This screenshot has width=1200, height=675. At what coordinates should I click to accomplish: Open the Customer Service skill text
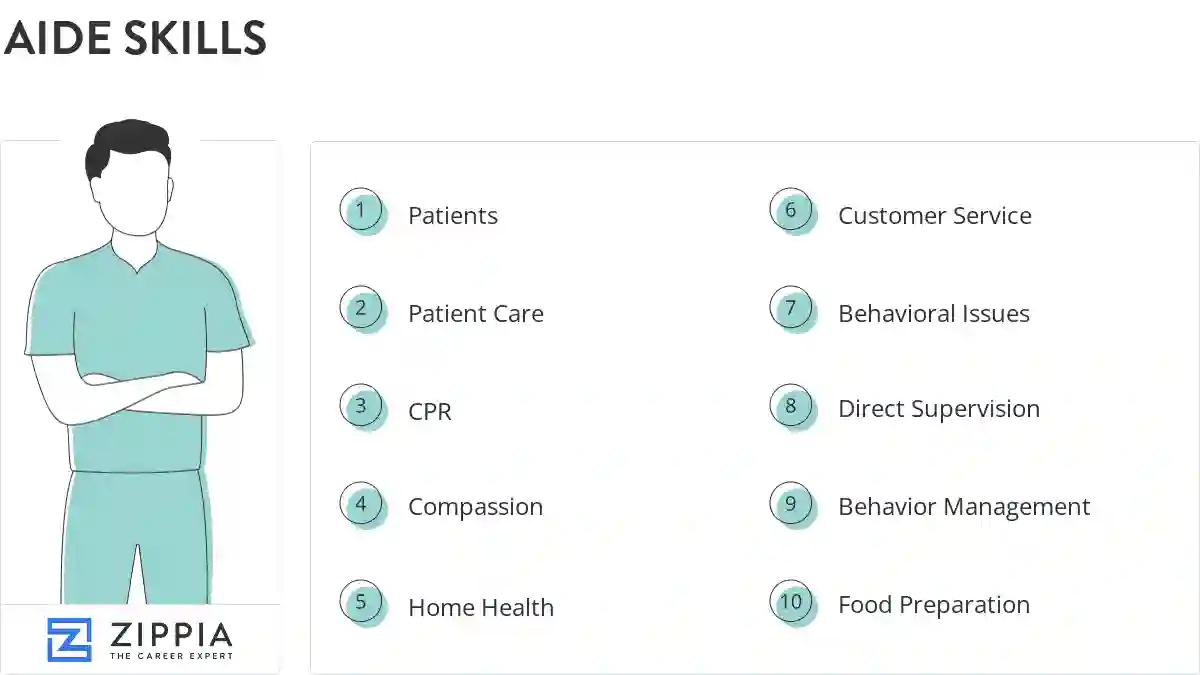pos(935,216)
